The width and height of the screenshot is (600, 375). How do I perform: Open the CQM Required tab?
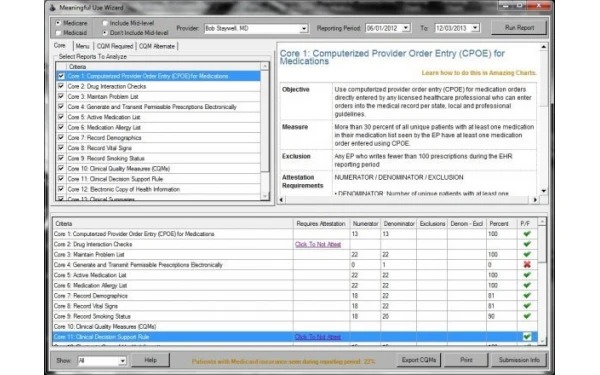115,46
